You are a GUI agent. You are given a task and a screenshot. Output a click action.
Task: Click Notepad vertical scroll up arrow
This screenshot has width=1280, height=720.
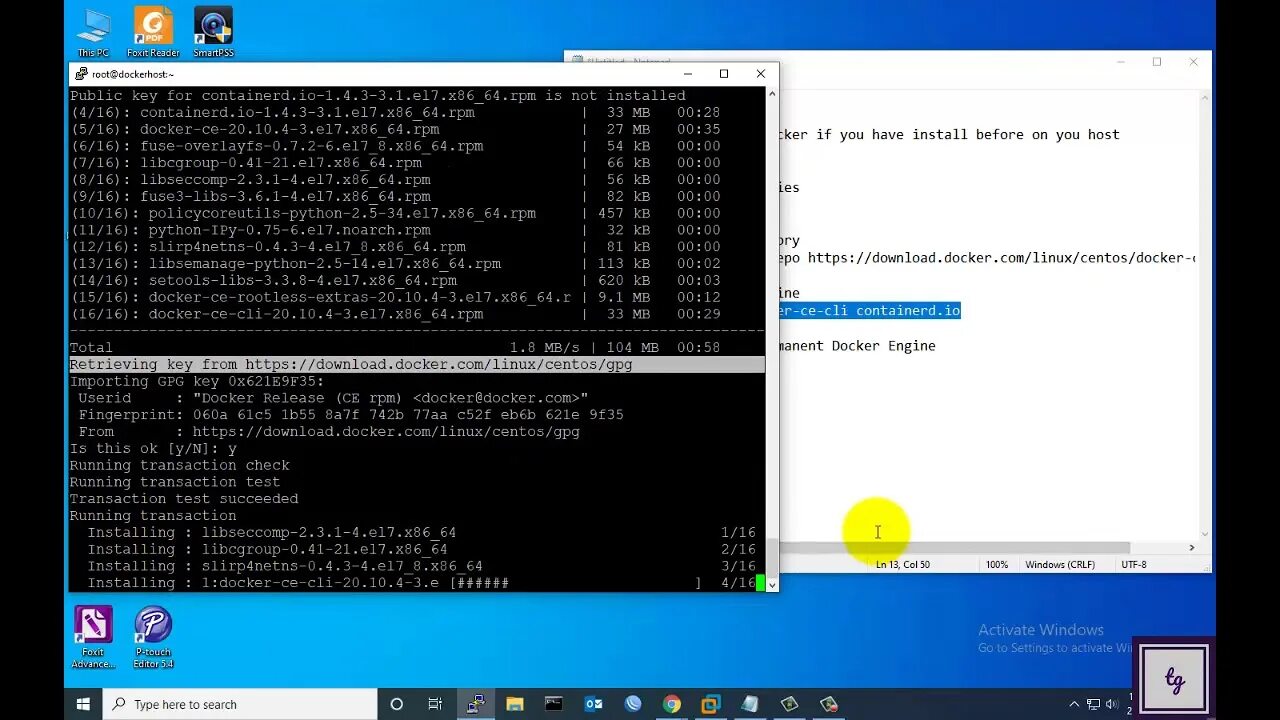1205,98
